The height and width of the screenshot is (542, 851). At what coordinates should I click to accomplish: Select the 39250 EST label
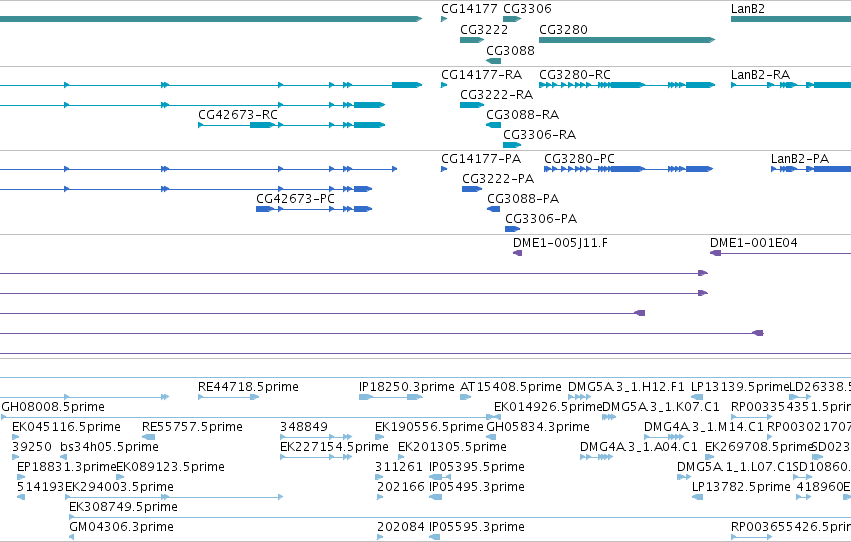tap(31, 447)
